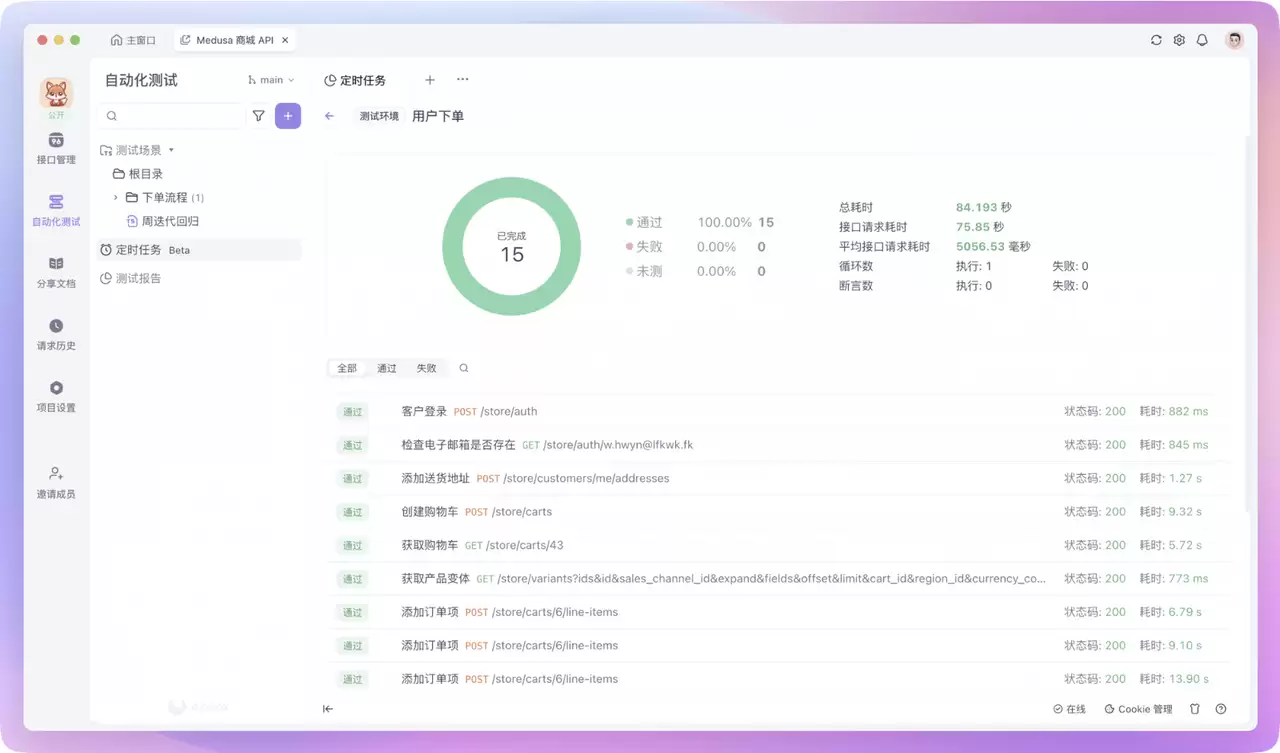The width and height of the screenshot is (1280, 753).
Task: Open the filter icon beside search
Action: 259,116
